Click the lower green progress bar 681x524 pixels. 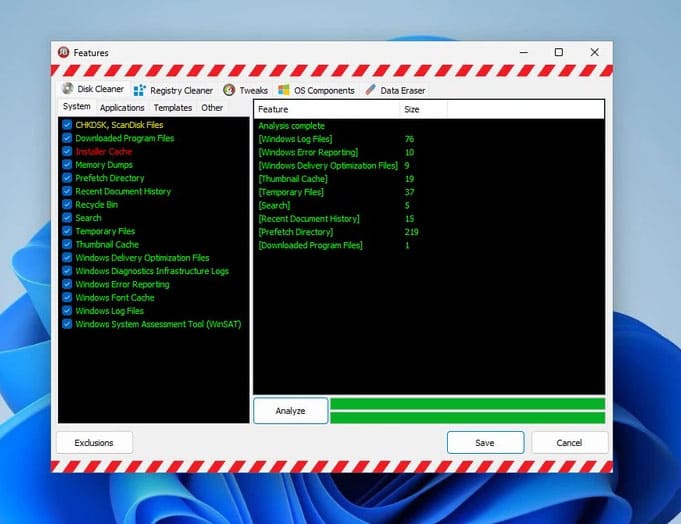pyautogui.click(x=467, y=418)
